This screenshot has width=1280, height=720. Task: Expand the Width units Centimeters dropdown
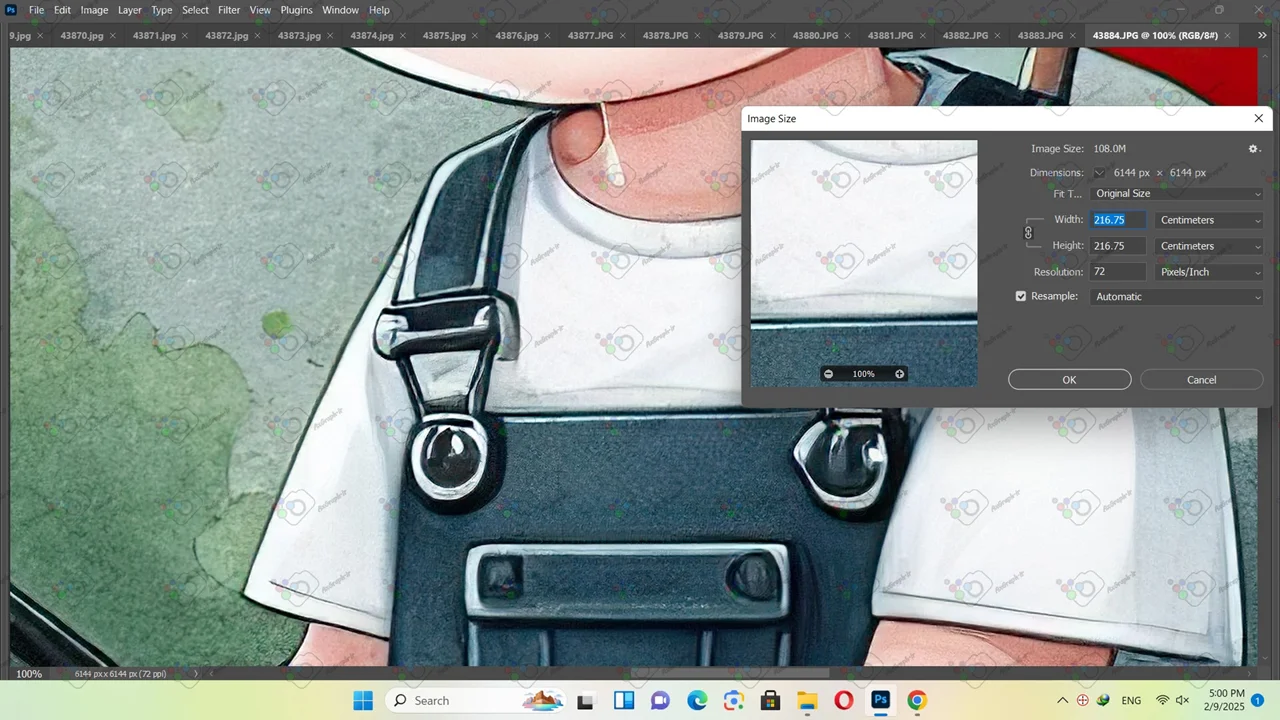coord(1209,220)
